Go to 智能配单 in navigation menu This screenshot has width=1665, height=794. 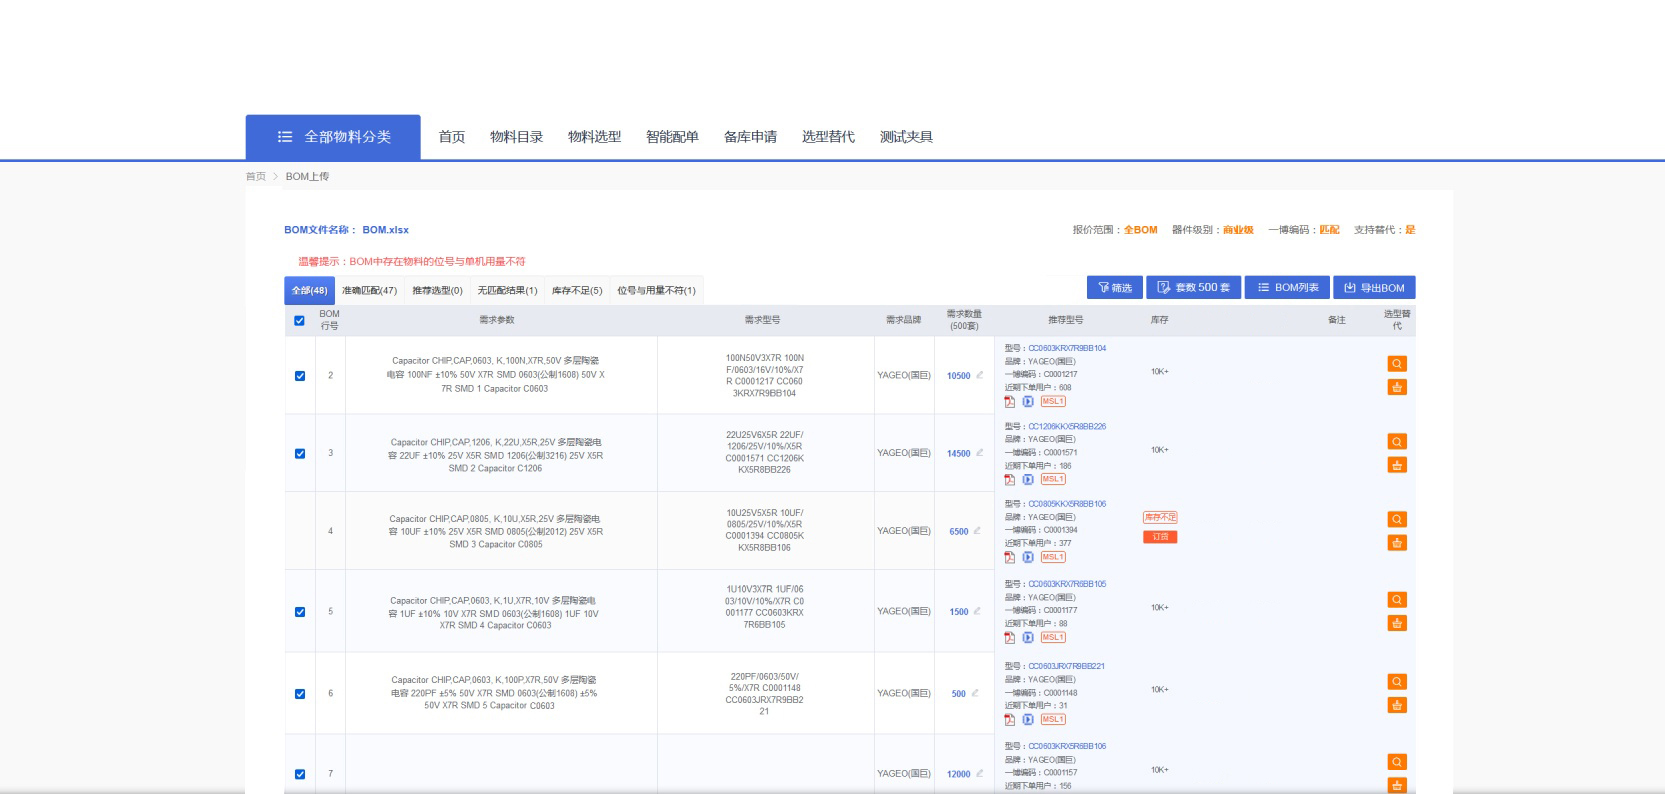point(672,137)
